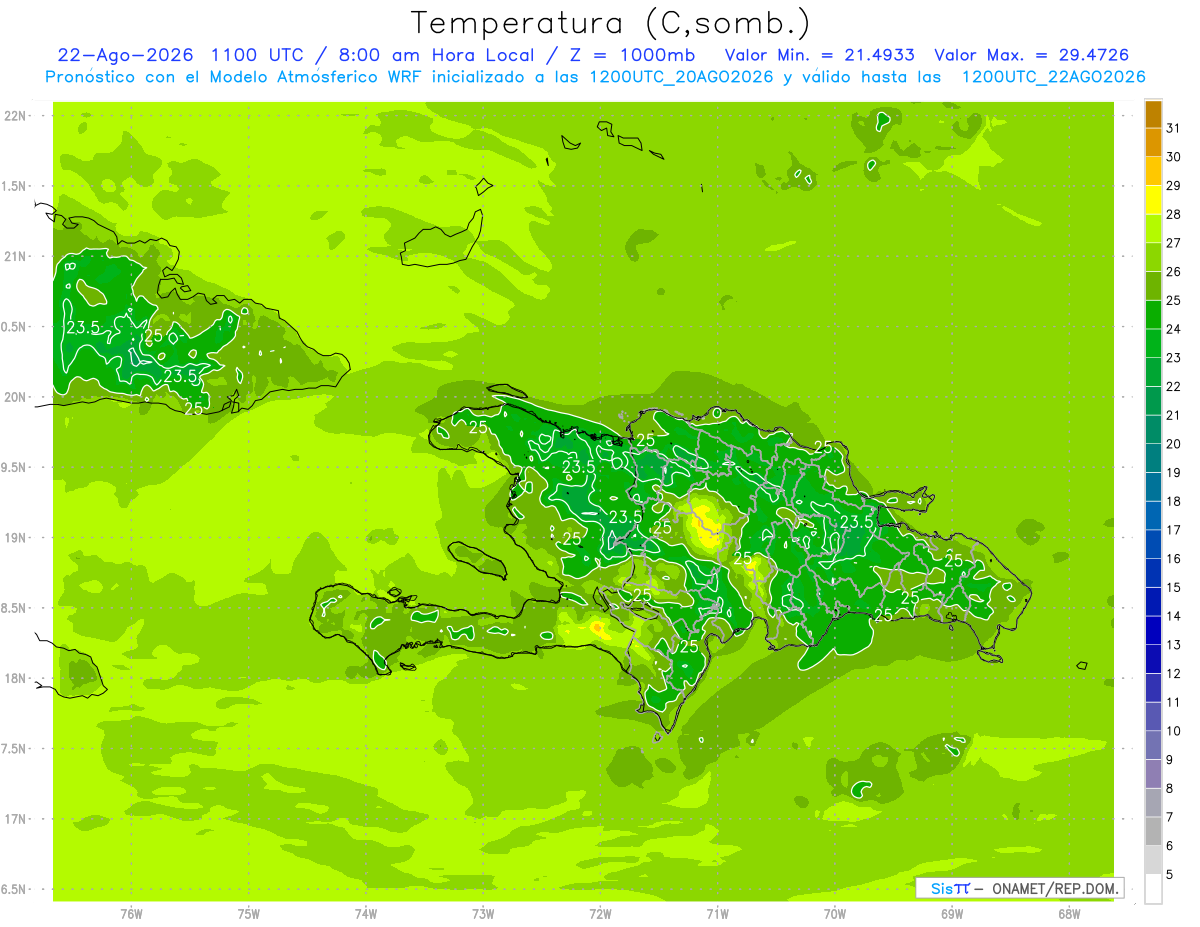Click "Valor Max. = 29.4726" readout
The image size is (1200, 927).
tap(1032, 55)
